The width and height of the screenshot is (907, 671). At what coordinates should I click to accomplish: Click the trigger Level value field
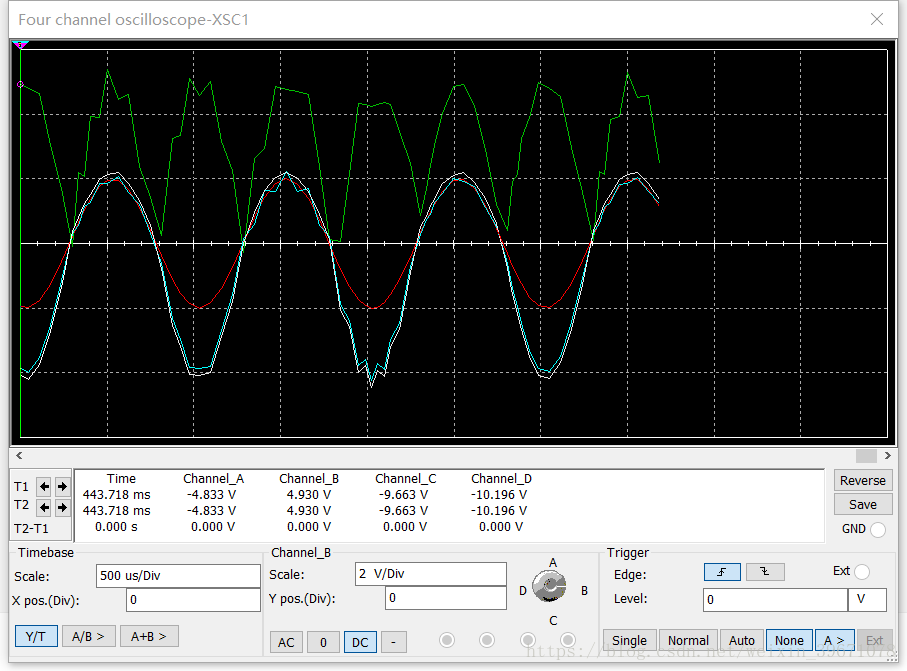[x=775, y=600]
